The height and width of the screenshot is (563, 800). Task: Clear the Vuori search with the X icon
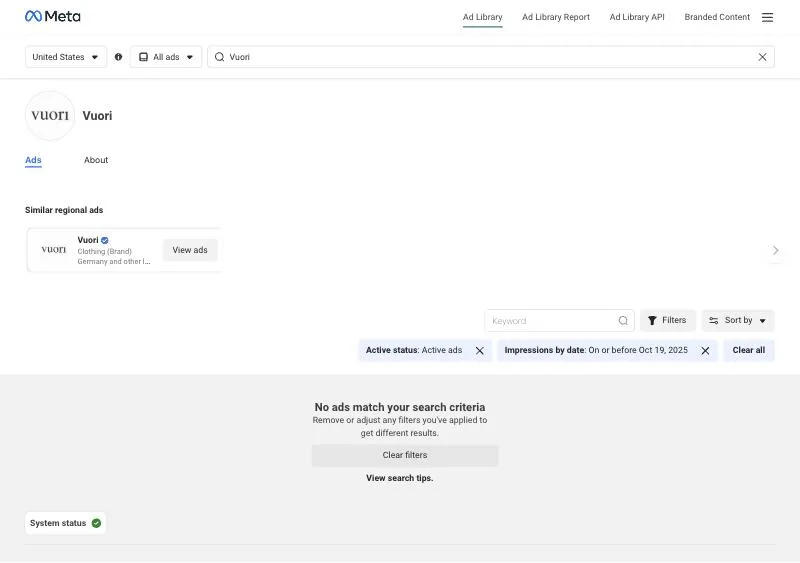coord(762,57)
